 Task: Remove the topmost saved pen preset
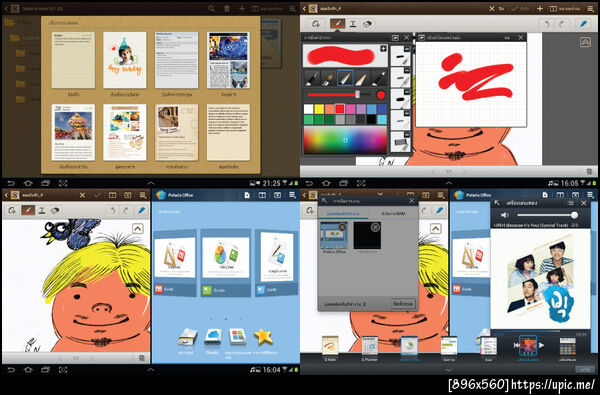(407, 49)
